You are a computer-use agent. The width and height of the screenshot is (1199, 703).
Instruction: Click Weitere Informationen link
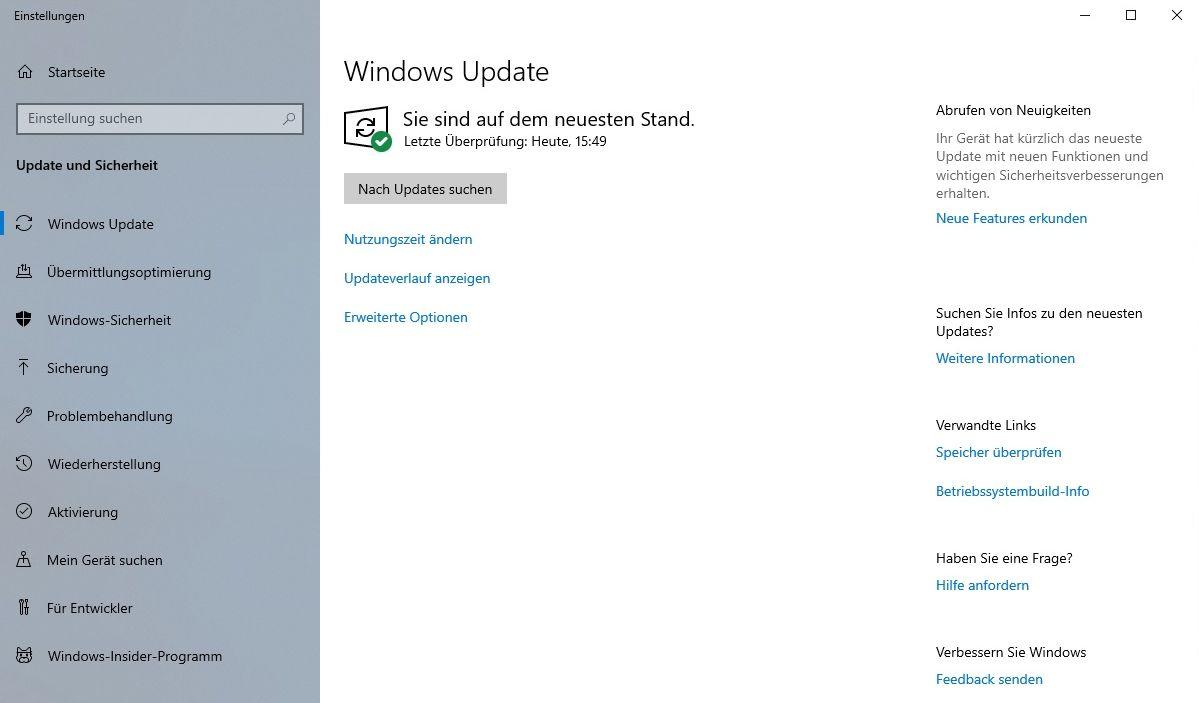[1006, 358]
